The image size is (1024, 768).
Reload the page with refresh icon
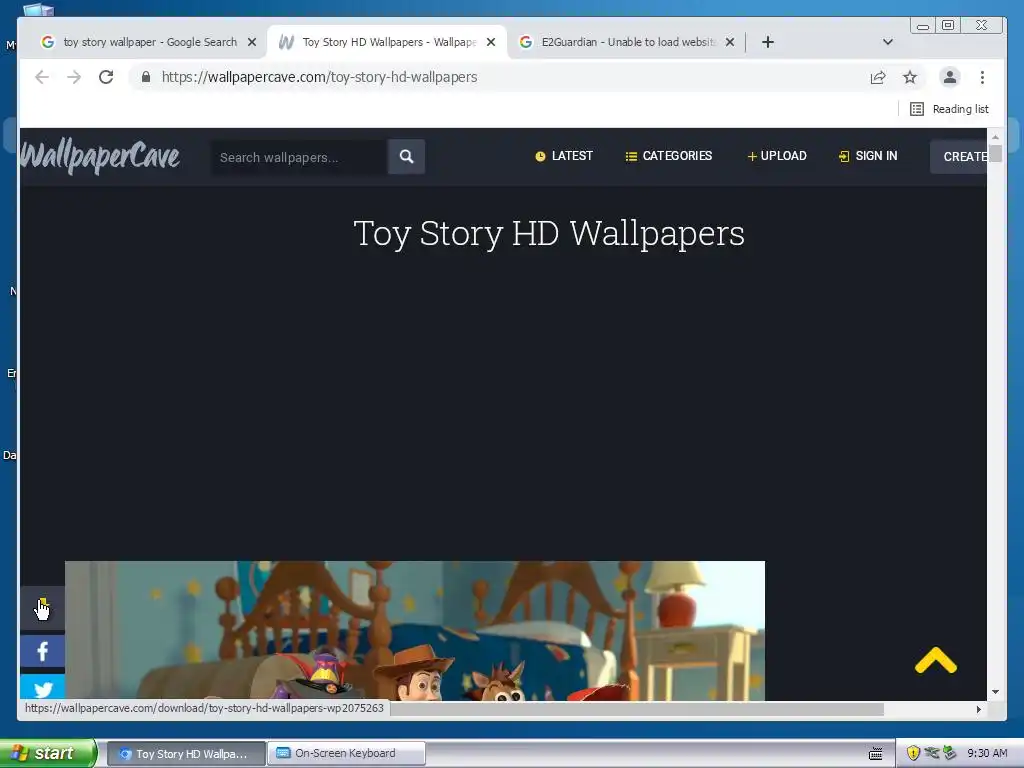click(106, 77)
